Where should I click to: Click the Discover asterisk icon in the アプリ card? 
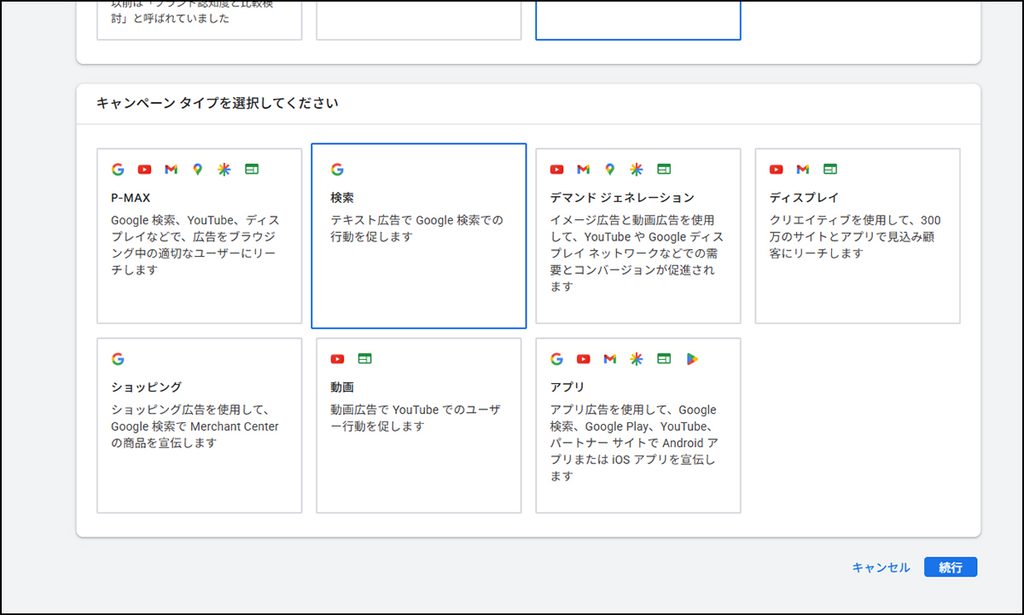click(x=636, y=358)
